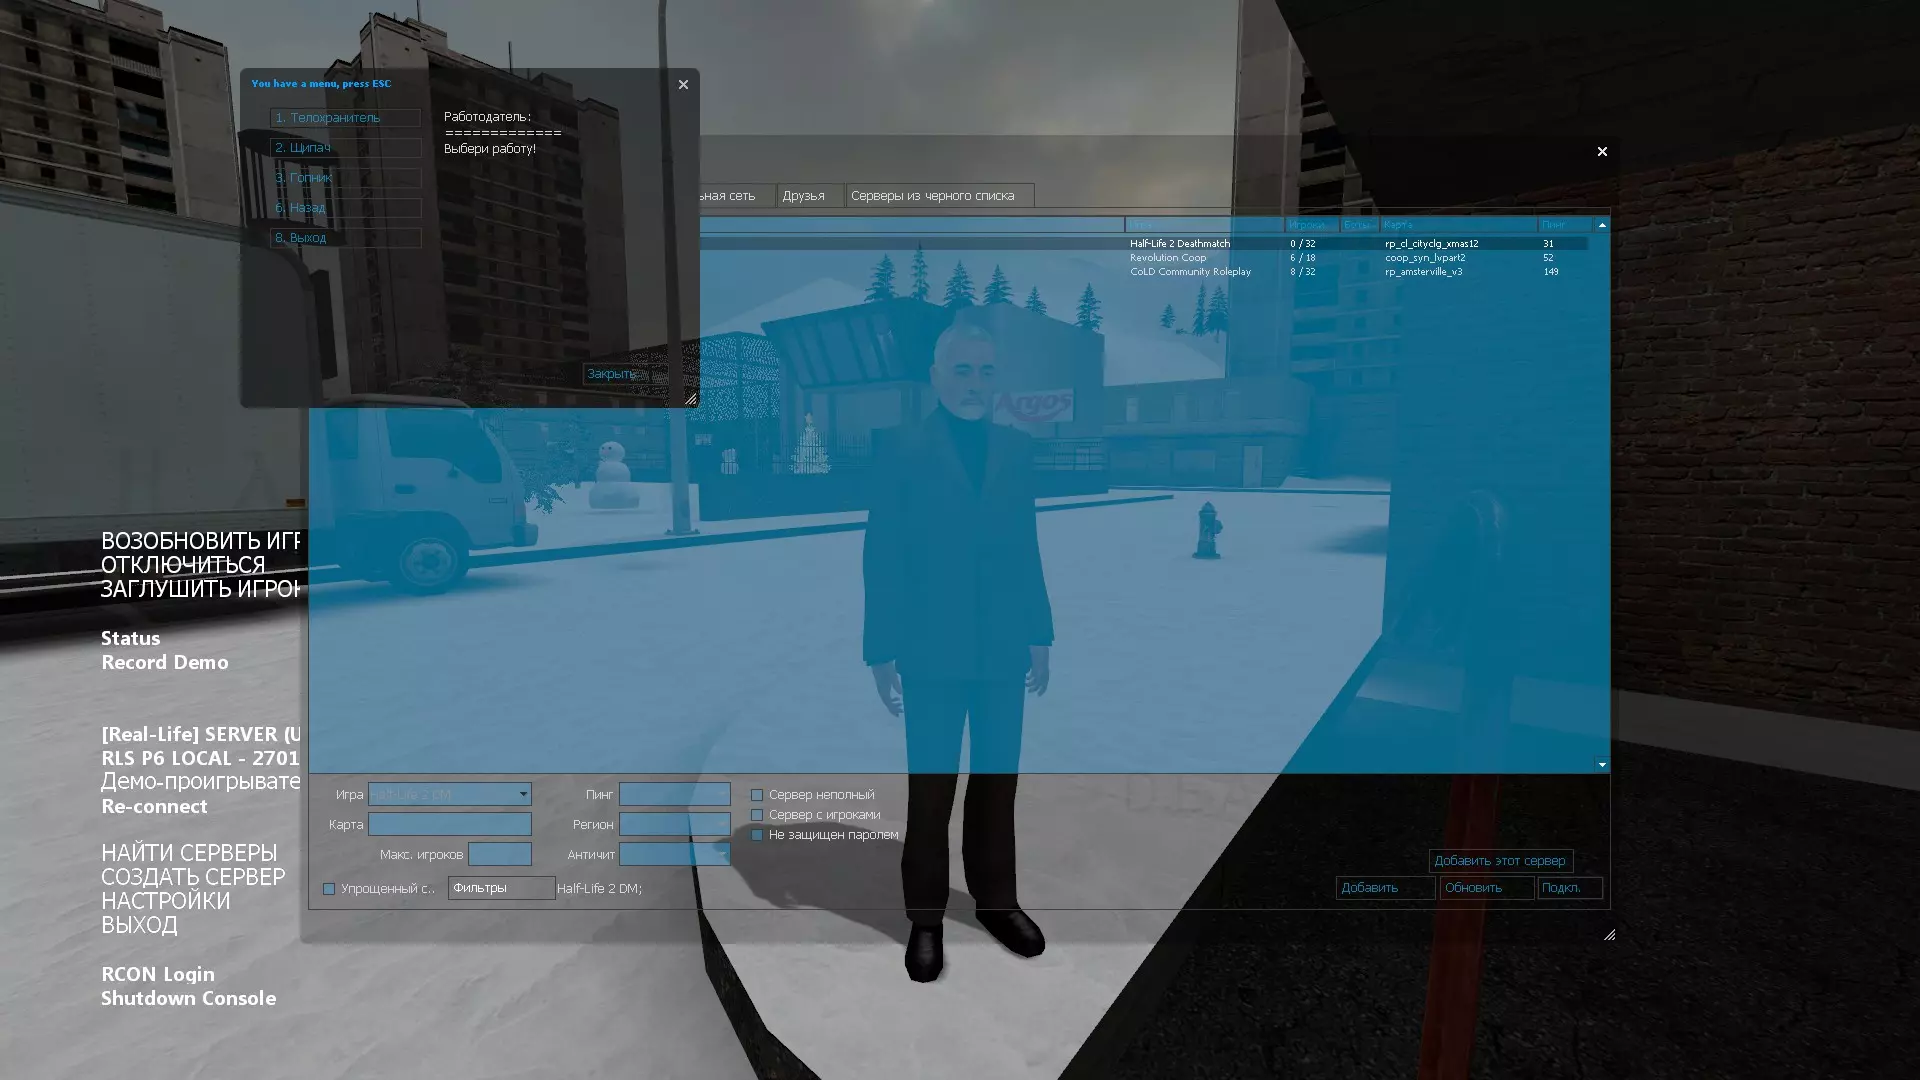Viewport: 1920px width, 1080px height.
Task: Choose job 1. Телохранитель
Action: (344, 118)
